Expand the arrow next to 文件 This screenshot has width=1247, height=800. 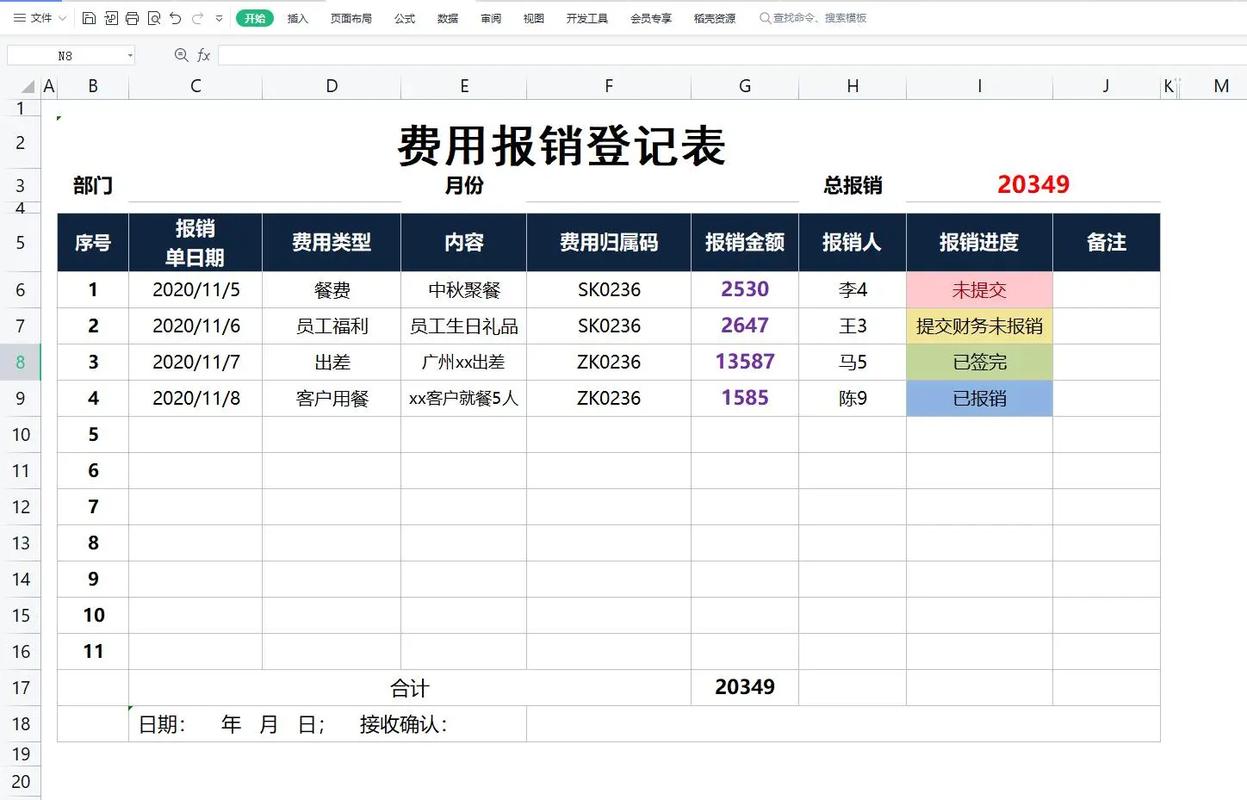point(63,19)
